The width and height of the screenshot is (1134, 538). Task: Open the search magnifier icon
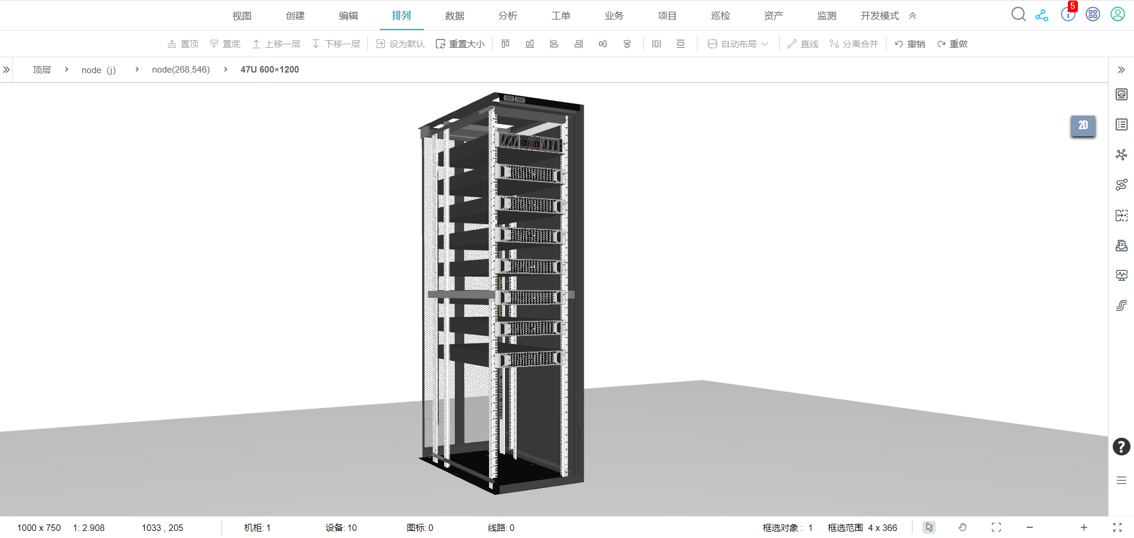click(1018, 14)
